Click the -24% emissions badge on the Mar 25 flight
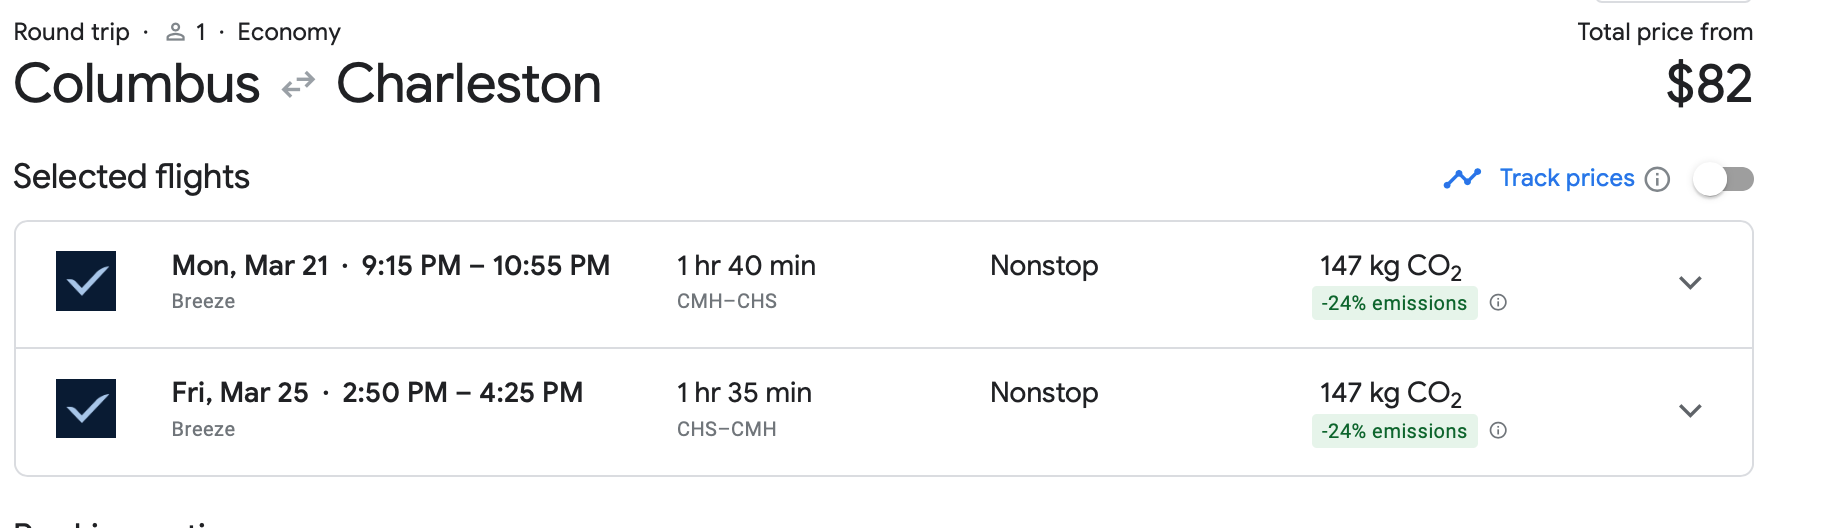 click(1394, 431)
